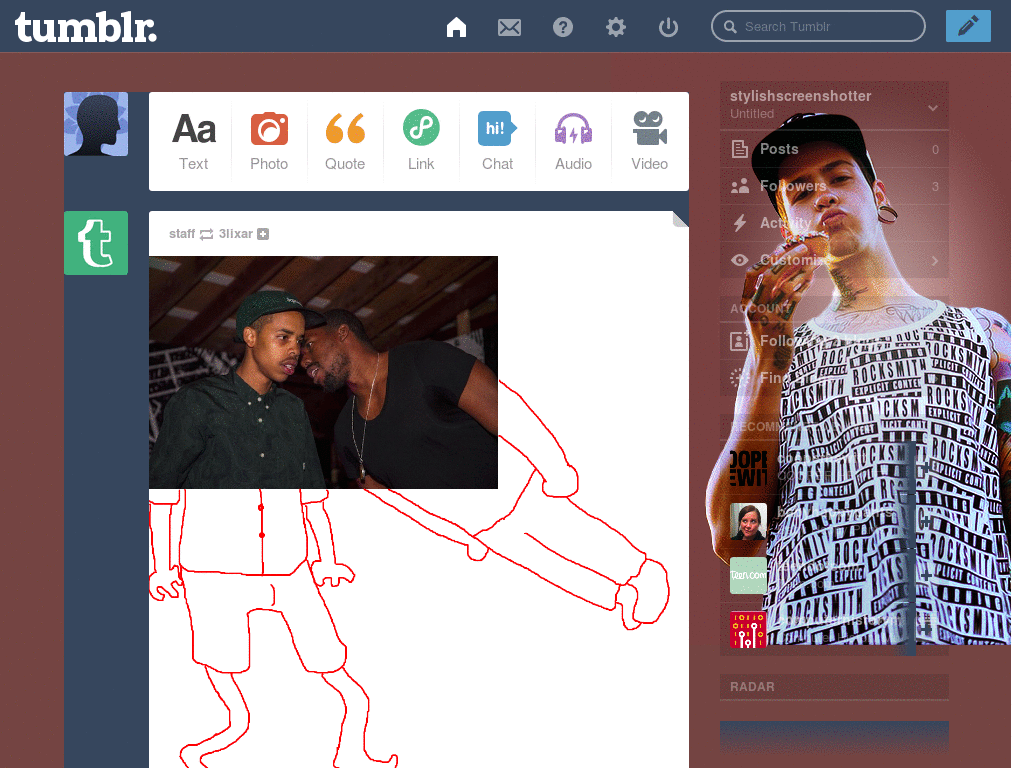Click the green staff Tumblr avatar
Viewport: 1024px width, 768px height.
click(96, 243)
